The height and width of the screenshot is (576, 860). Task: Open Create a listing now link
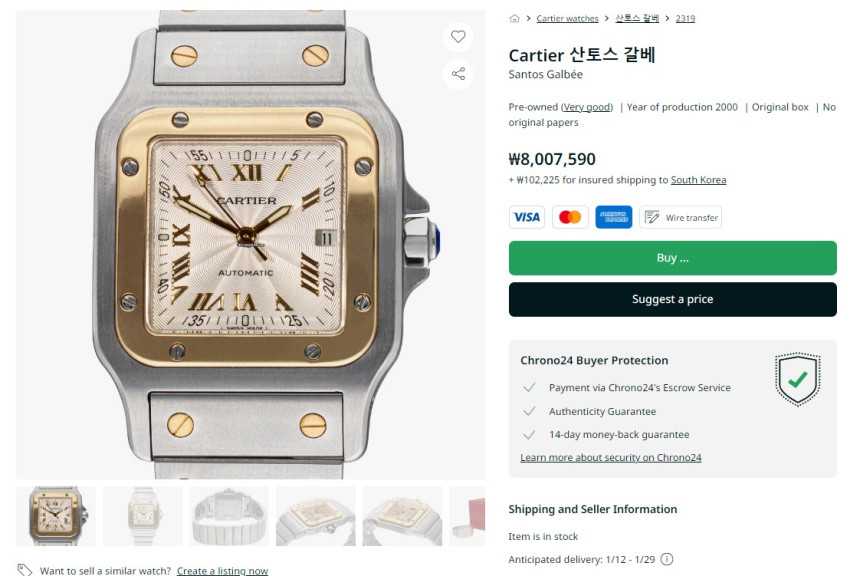(x=222, y=571)
